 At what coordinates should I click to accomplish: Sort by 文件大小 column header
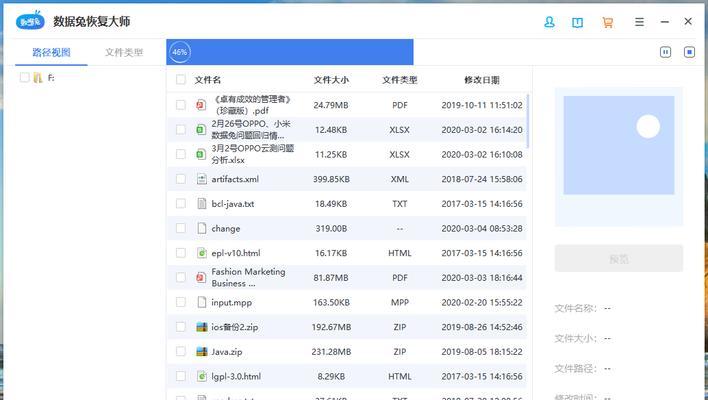331,80
